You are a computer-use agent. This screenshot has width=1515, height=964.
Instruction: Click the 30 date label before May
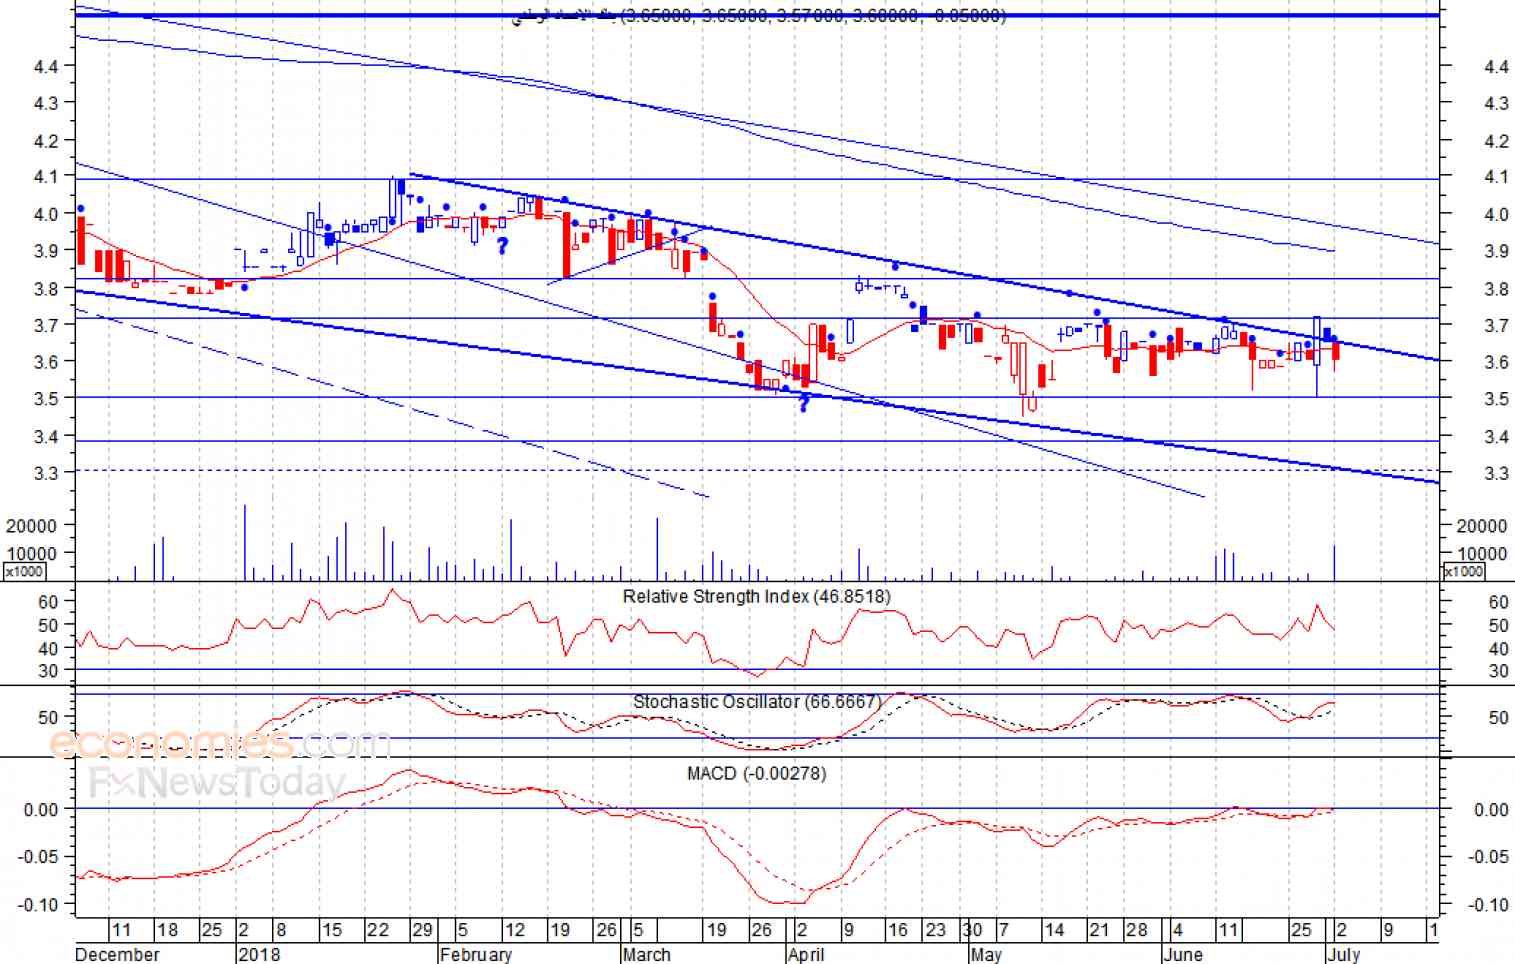973,930
